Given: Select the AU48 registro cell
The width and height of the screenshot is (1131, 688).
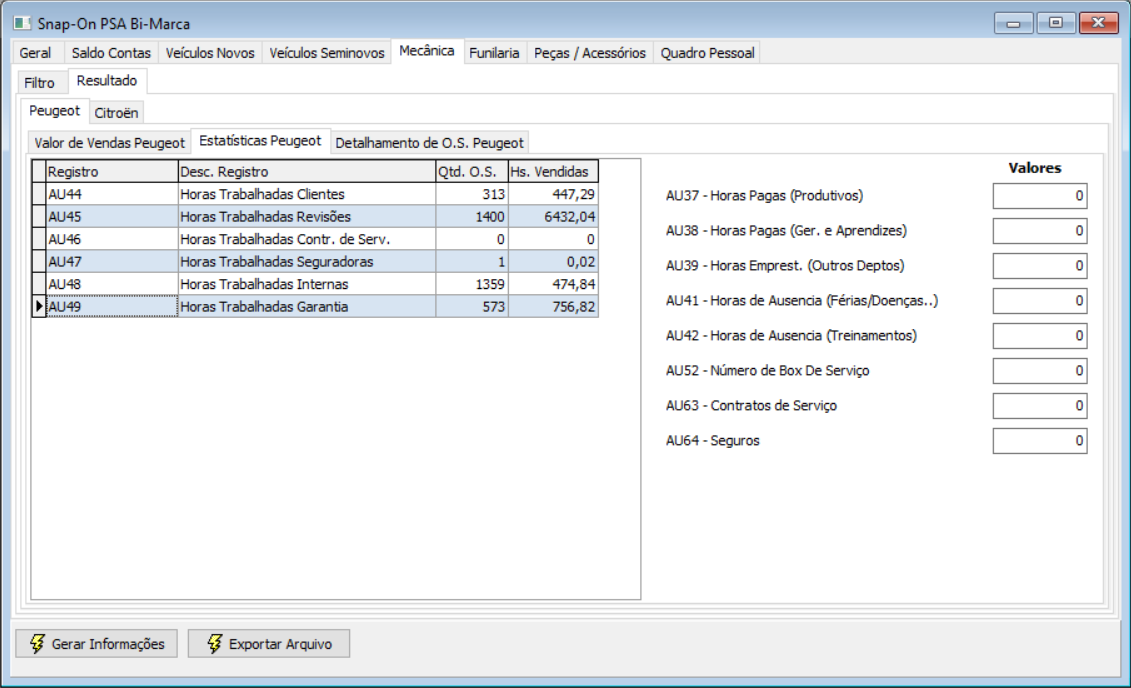Looking at the screenshot, I should [x=112, y=283].
